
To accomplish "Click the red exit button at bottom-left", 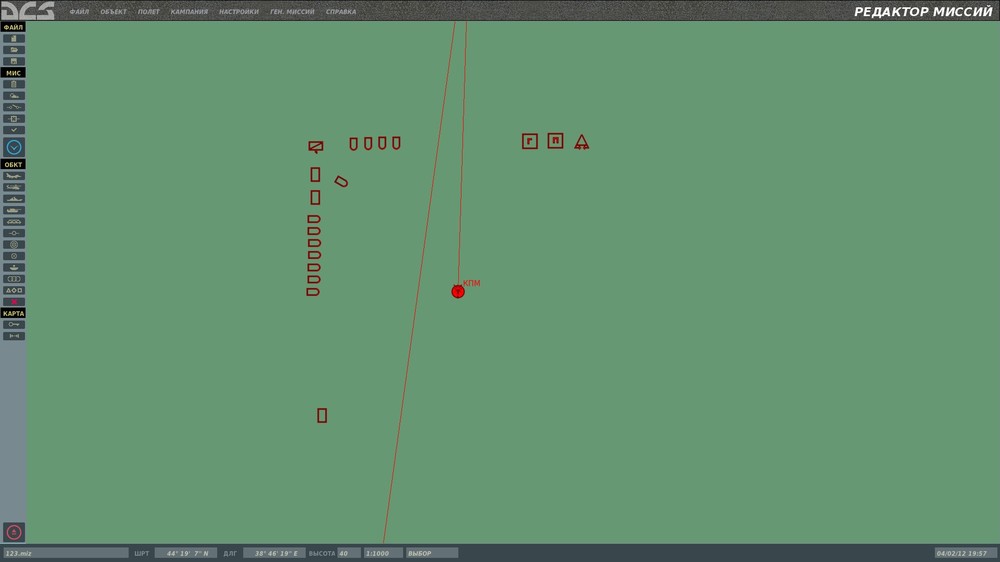I will click(x=13, y=533).
